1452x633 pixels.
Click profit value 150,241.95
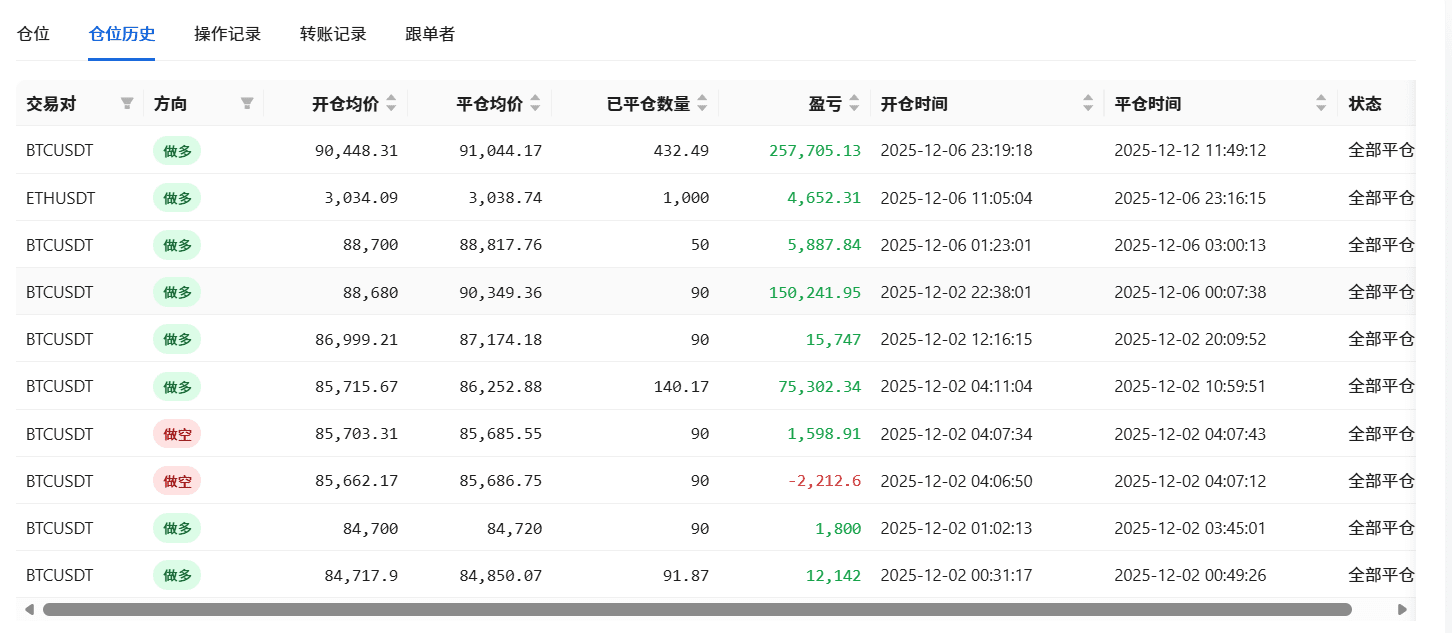coord(815,292)
